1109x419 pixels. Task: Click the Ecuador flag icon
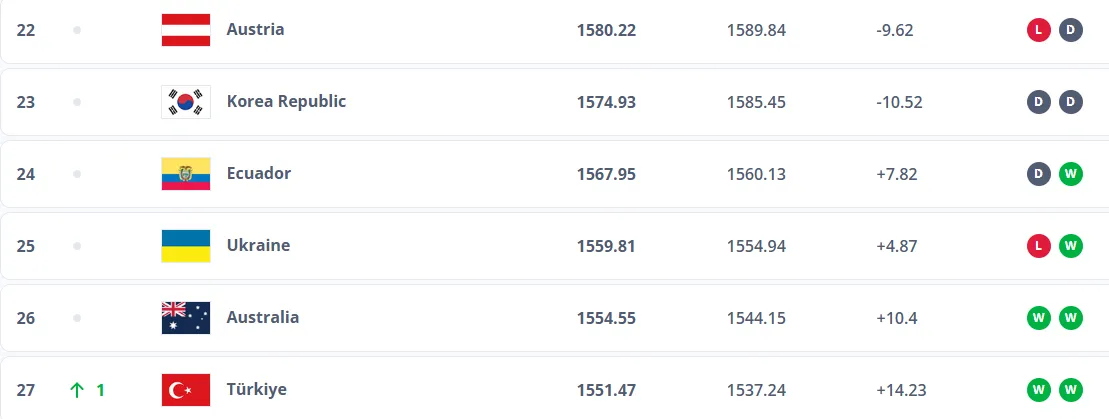pyautogui.click(x=185, y=174)
